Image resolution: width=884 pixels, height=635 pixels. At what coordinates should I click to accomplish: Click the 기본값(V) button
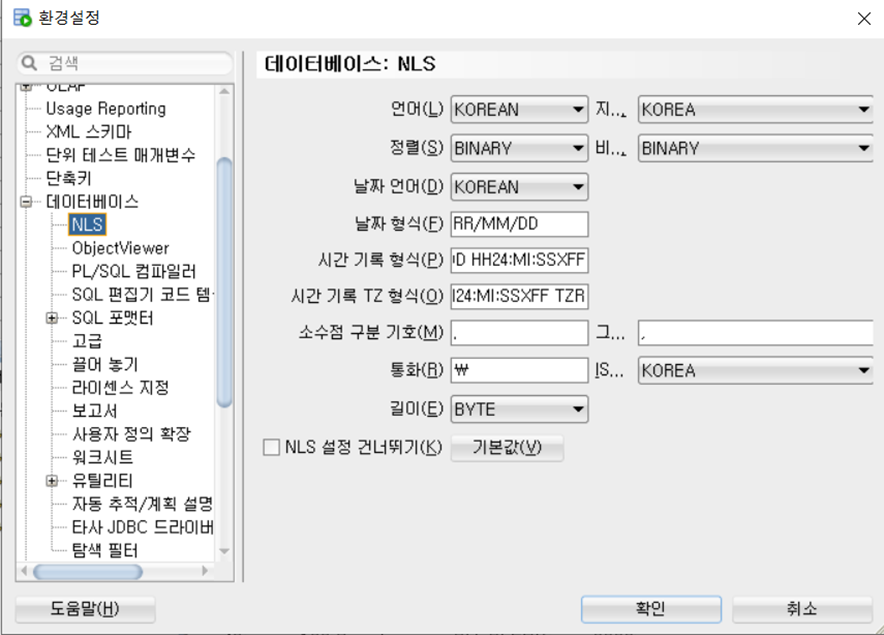click(507, 448)
